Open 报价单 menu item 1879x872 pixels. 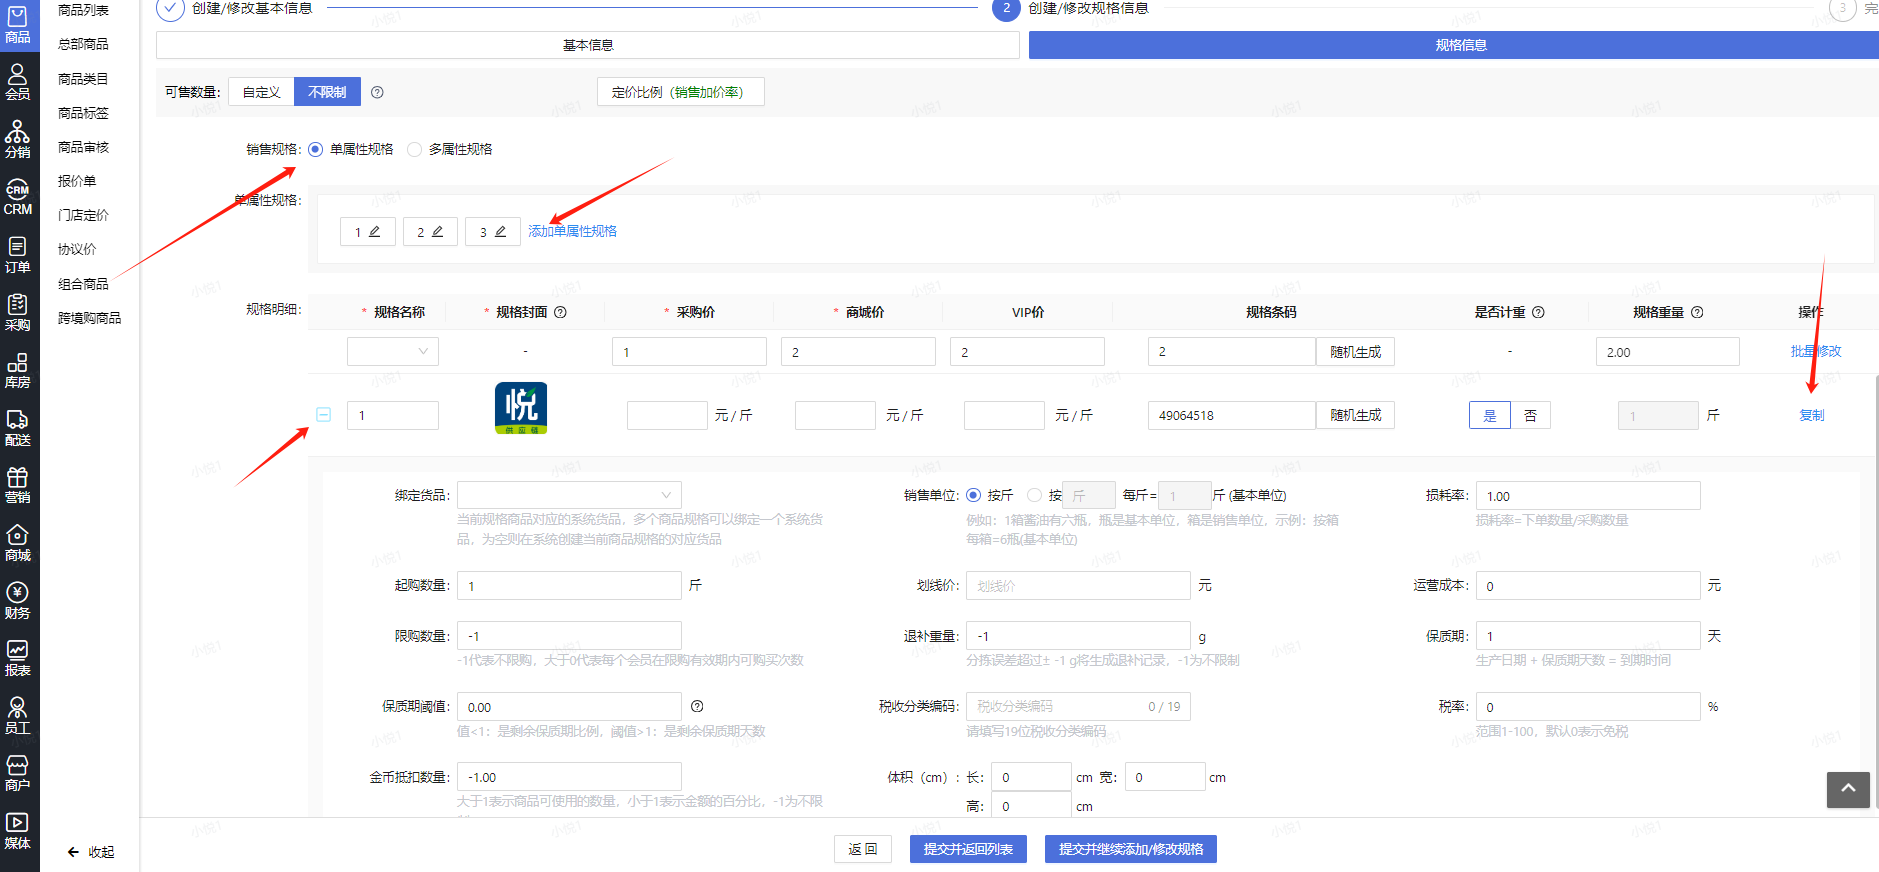[x=77, y=181]
